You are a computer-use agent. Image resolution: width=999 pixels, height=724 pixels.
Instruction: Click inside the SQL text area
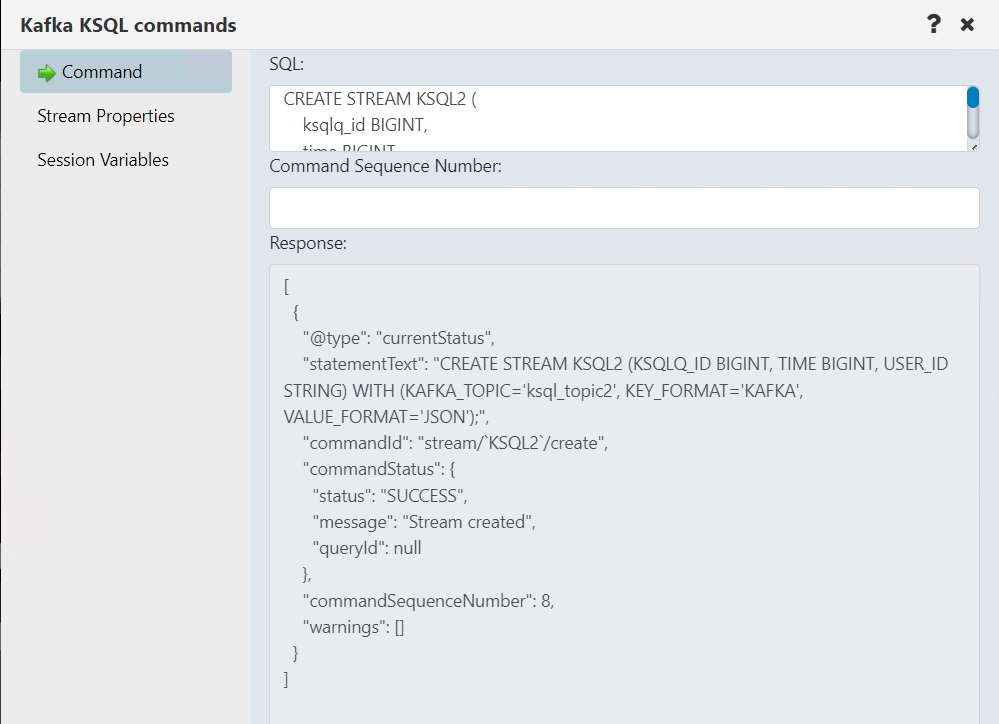click(x=618, y=119)
